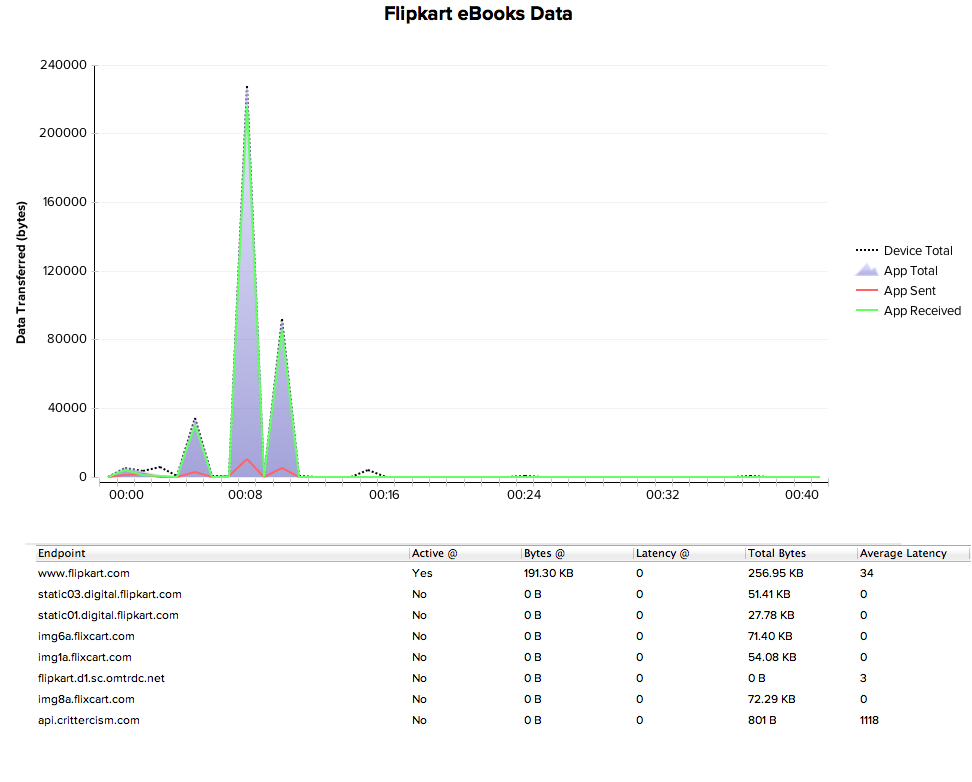Select the api.crittercism.com endpoint
Screen dimensions: 972x782
point(89,721)
